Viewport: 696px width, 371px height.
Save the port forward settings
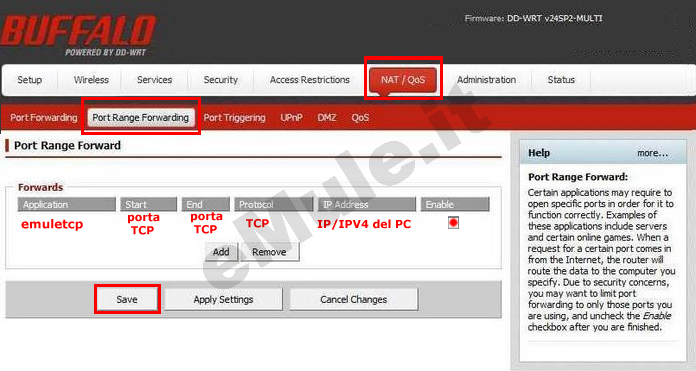pyautogui.click(x=127, y=300)
